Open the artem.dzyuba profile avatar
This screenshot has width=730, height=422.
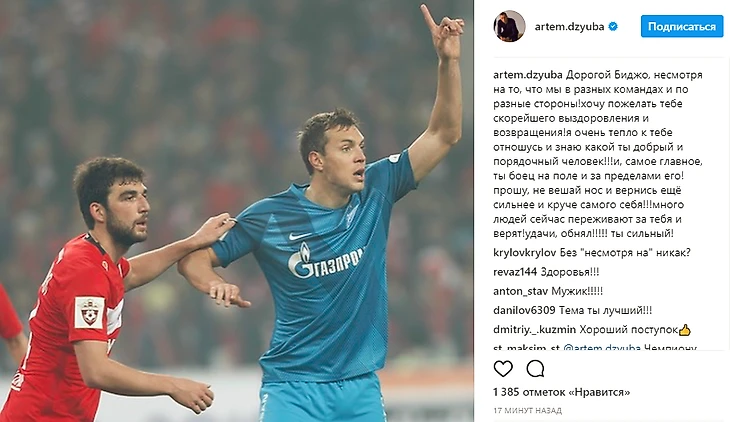point(509,26)
